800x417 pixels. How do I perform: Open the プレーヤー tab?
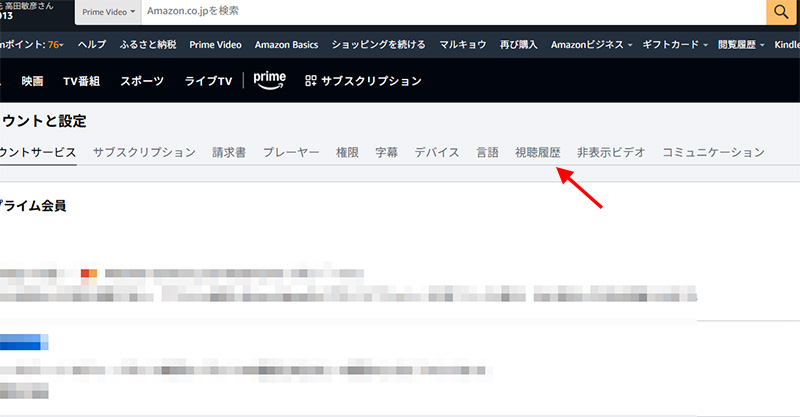[x=291, y=153]
